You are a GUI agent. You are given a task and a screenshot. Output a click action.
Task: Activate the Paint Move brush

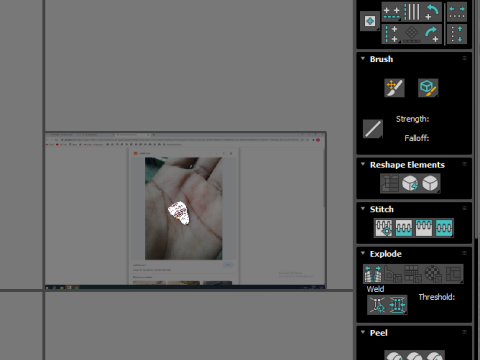394,88
